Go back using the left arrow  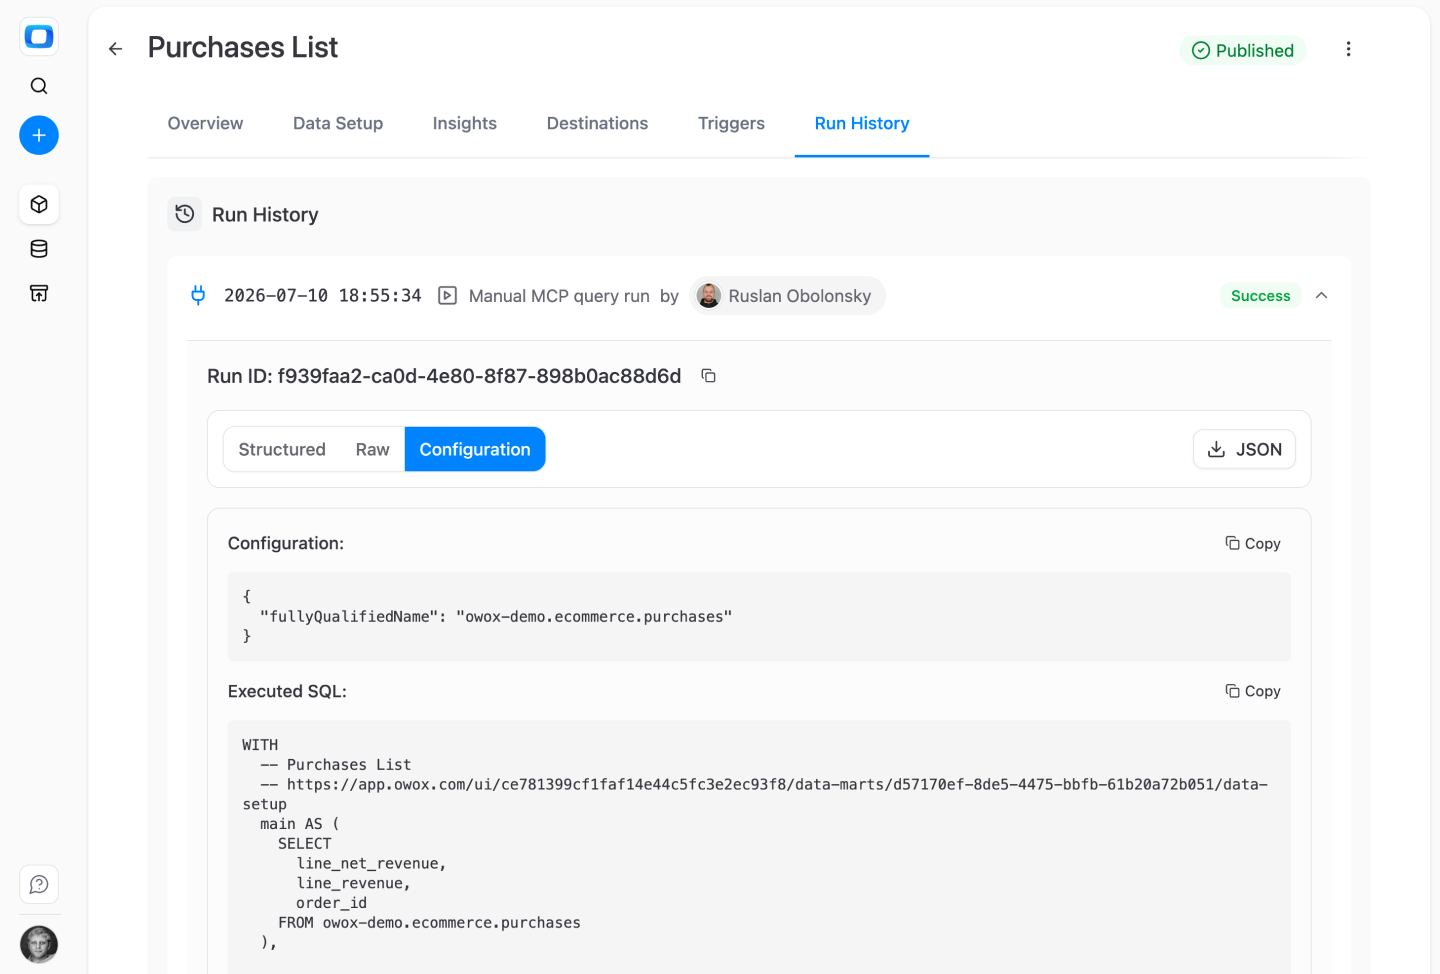coord(116,49)
